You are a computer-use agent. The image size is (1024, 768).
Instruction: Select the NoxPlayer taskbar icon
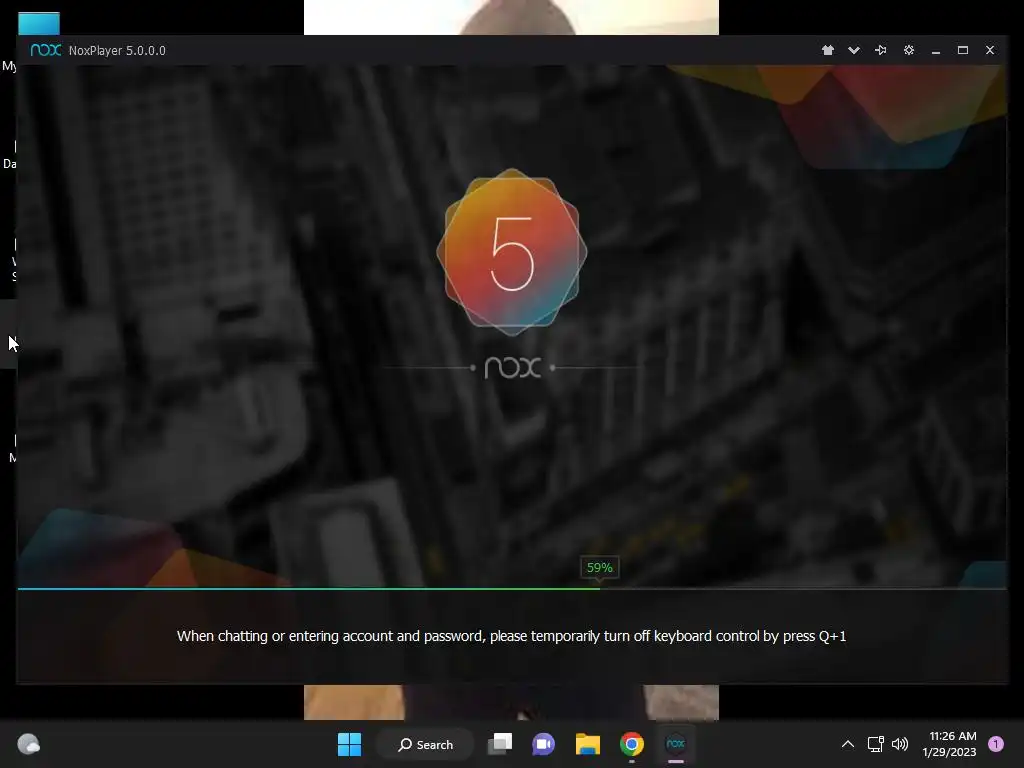(x=675, y=744)
